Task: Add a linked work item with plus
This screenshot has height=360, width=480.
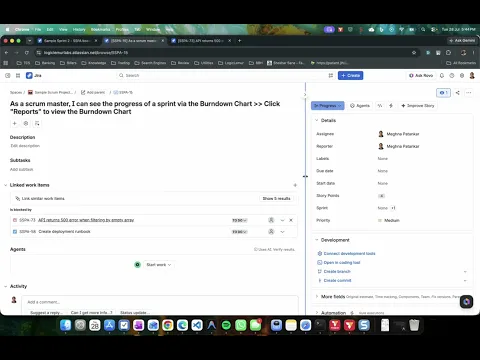Action: [295, 185]
